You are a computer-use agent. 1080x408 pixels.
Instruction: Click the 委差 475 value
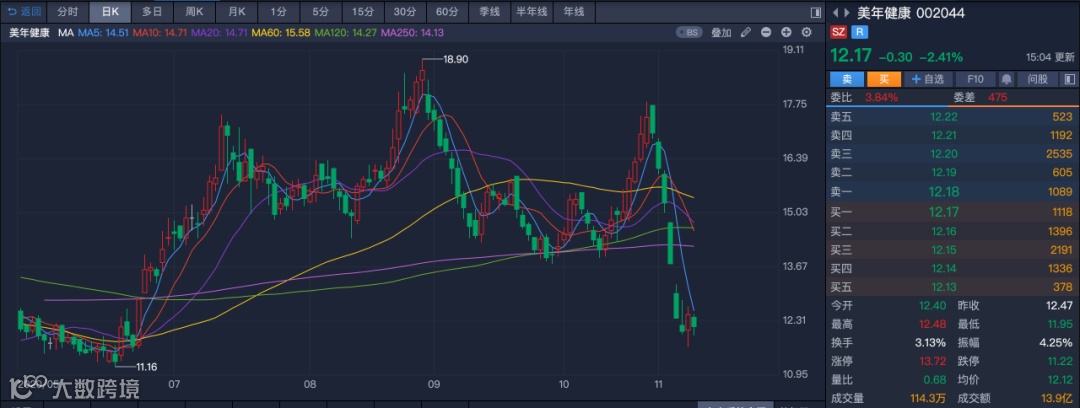coord(997,97)
